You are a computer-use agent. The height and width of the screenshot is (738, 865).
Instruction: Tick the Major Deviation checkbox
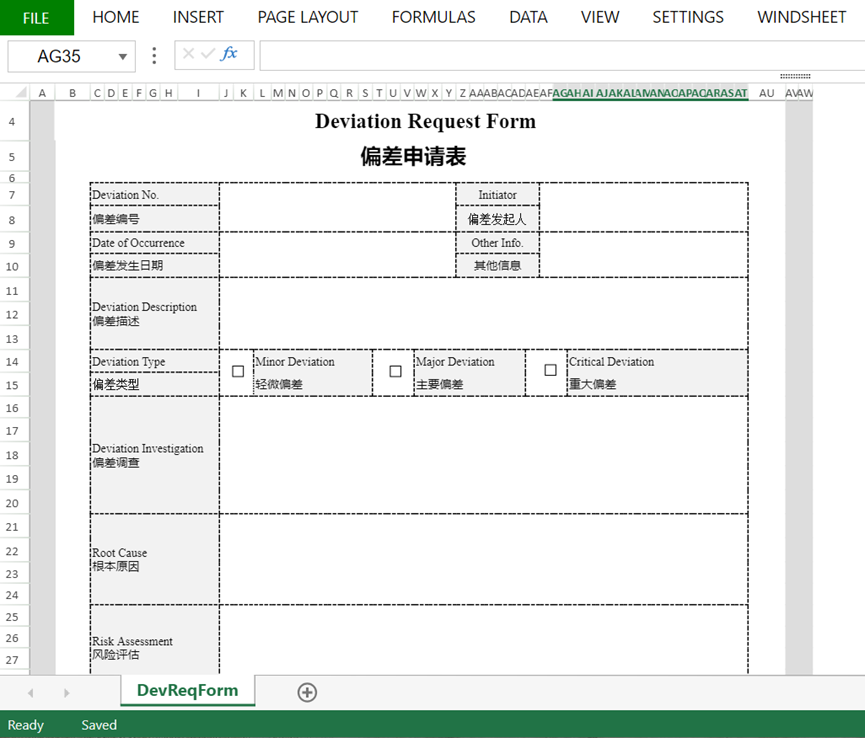pyautogui.click(x=395, y=371)
